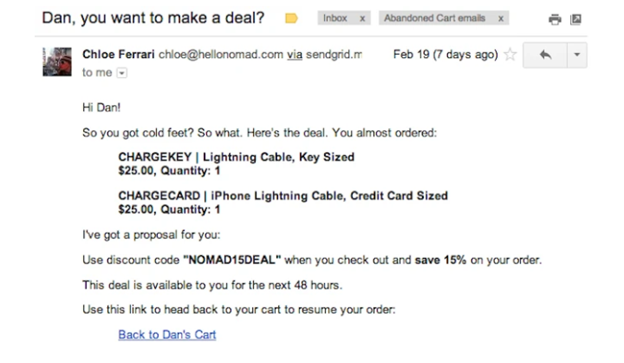Reply using the arrow button

(x=545, y=55)
